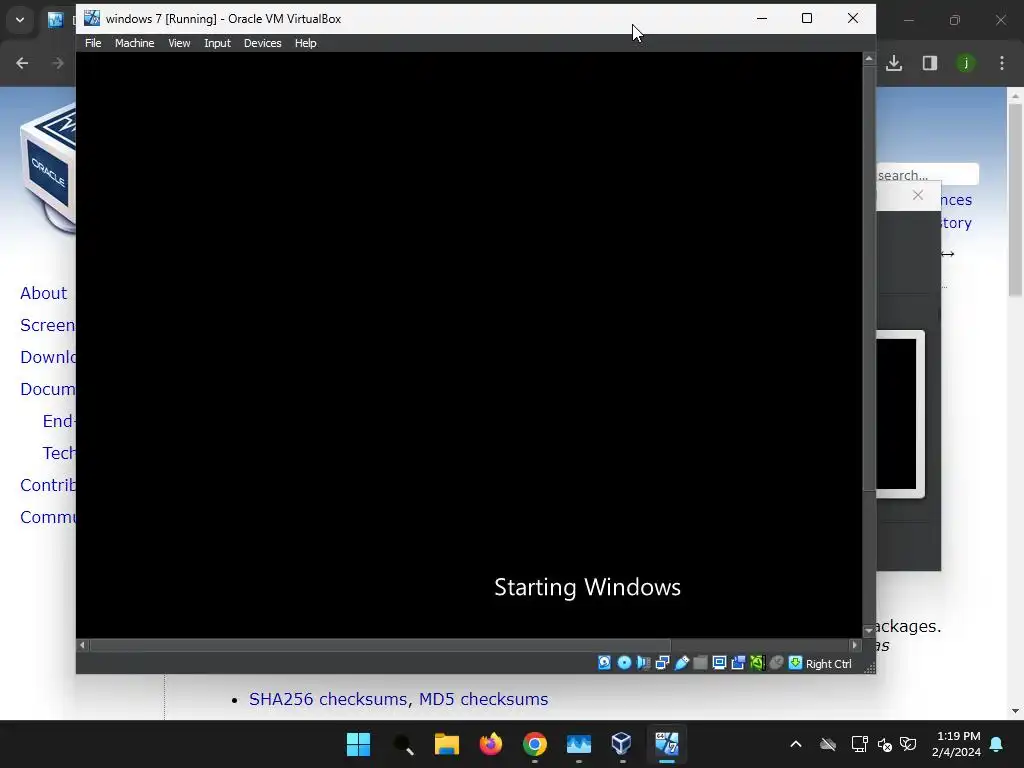Click the green CPU virtualization indicator icon
The height and width of the screenshot is (768, 1024).
[757, 663]
